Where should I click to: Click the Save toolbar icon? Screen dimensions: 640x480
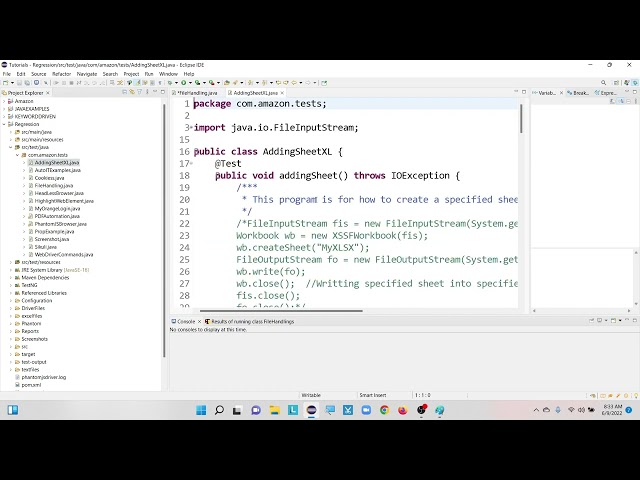(x=19, y=83)
